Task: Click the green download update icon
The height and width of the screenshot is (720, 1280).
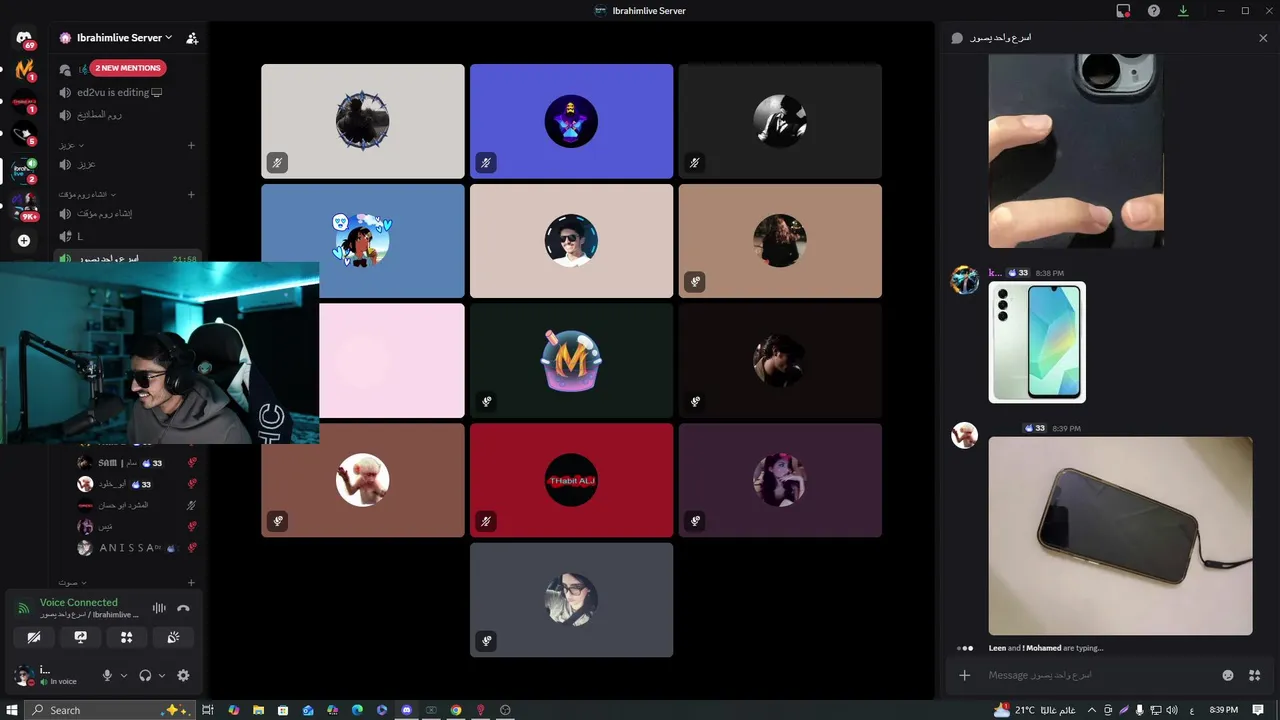Action: tap(1183, 11)
